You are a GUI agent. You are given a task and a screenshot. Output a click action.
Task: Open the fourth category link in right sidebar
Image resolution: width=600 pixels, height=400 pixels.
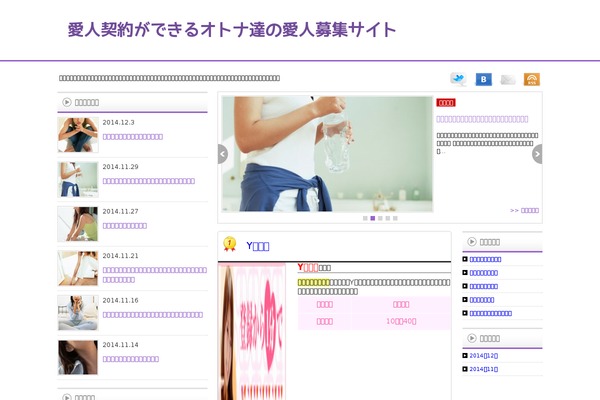click(482, 300)
